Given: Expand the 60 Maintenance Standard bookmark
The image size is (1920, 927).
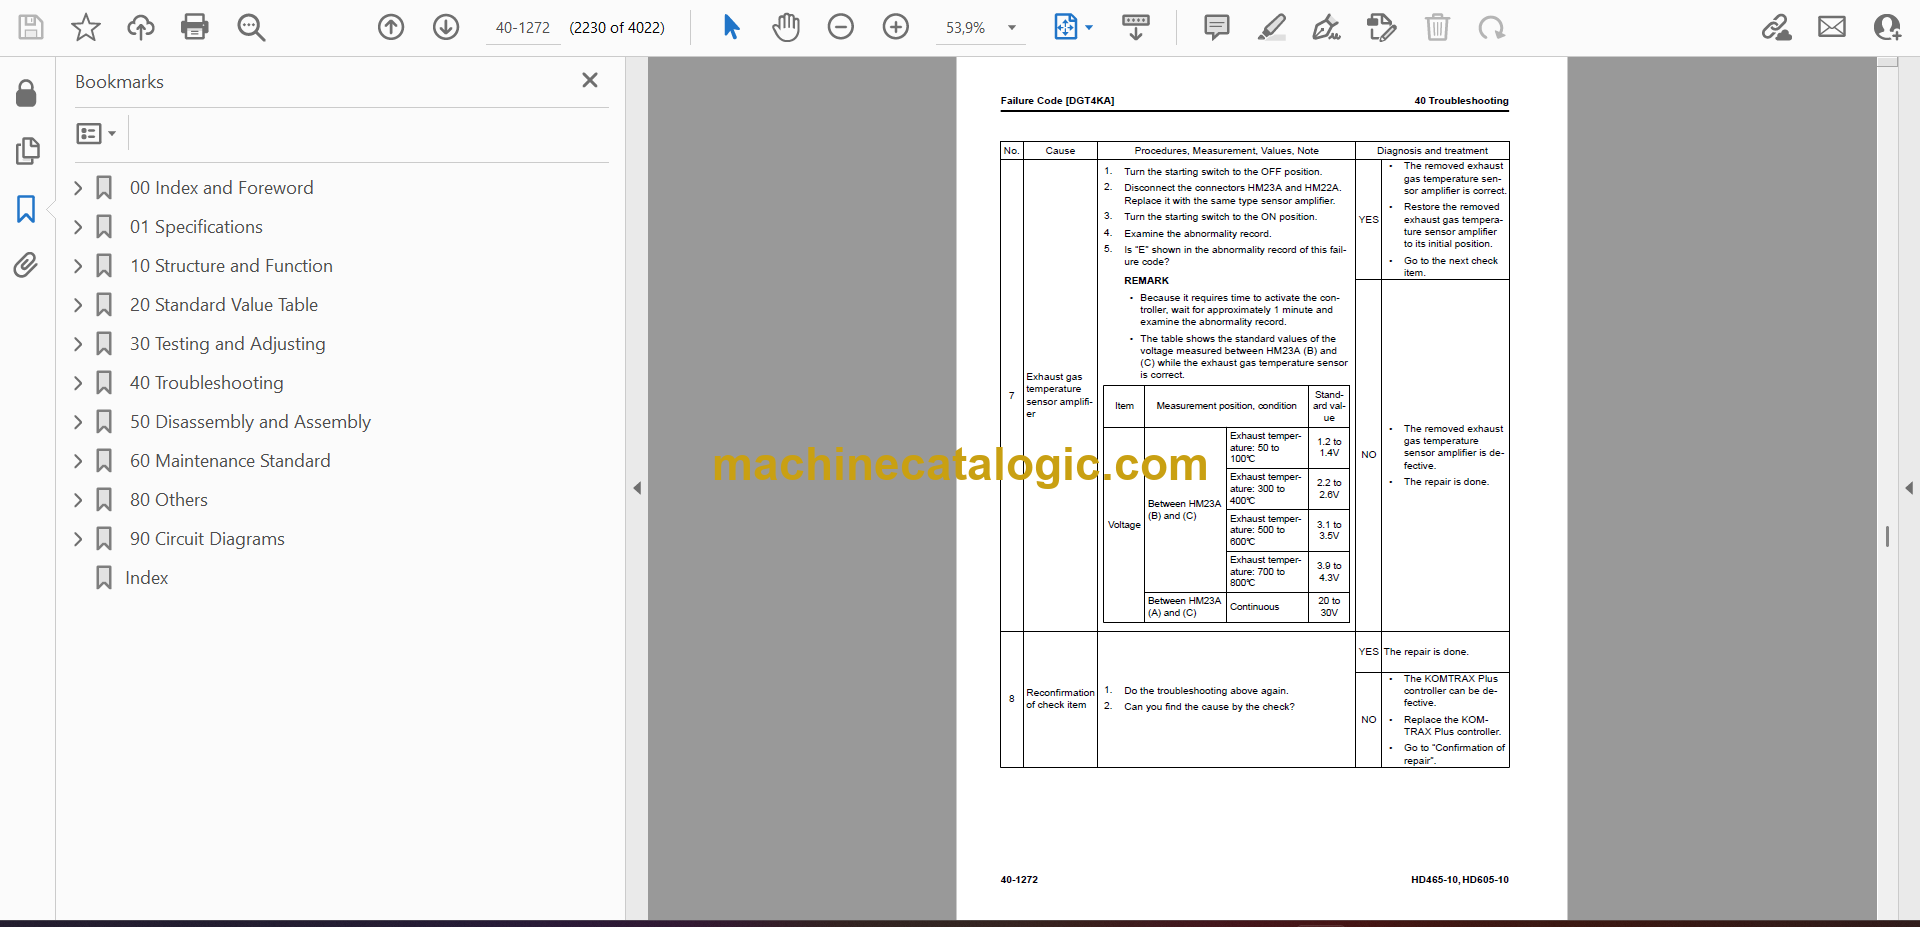Looking at the screenshot, I should pyautogui.click(x=78, y=460).
